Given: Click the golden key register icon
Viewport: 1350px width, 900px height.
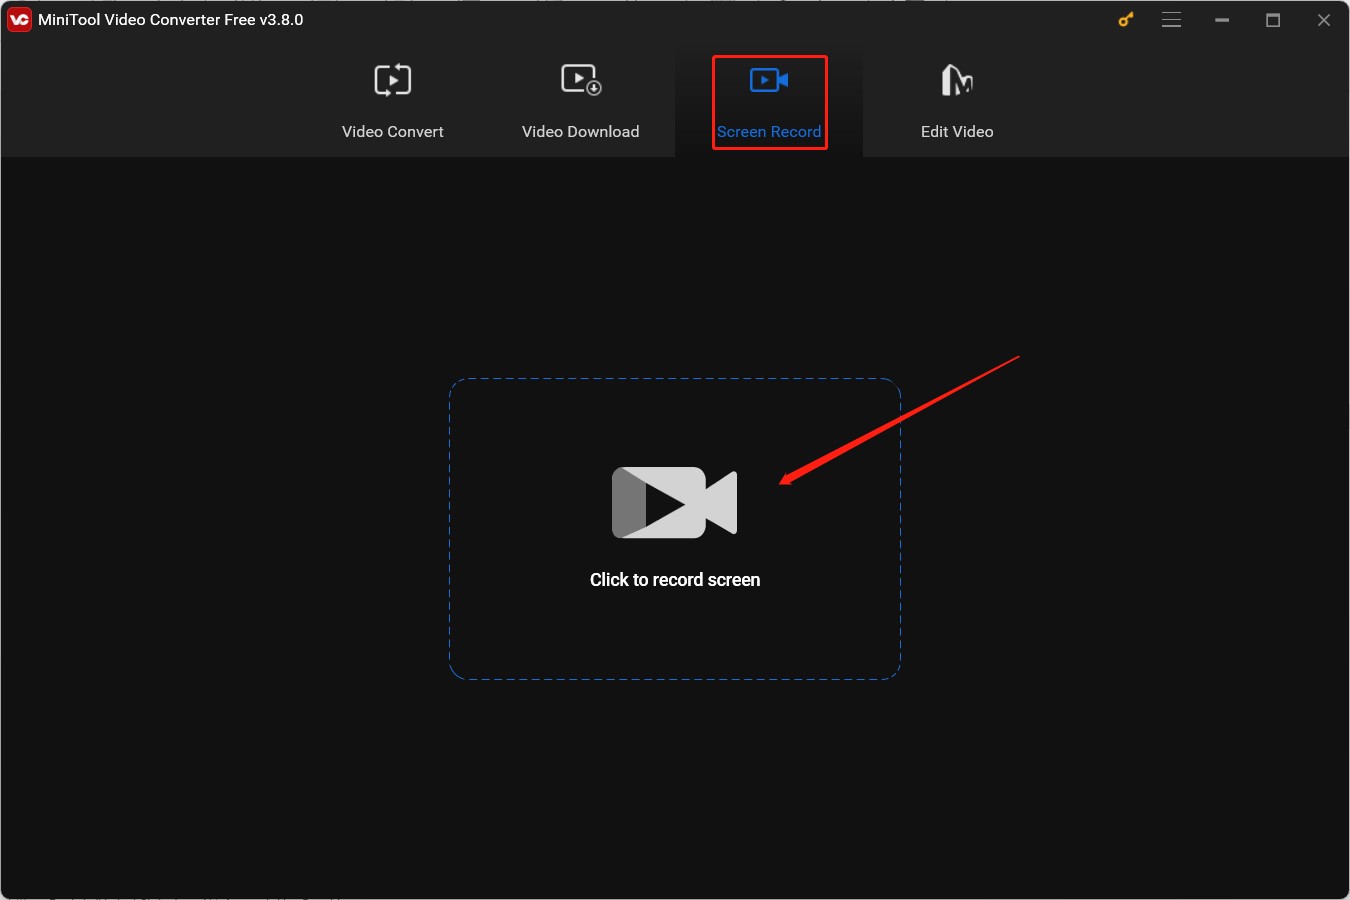Looking at the screenshot, I should click(x=1126, y=20).
